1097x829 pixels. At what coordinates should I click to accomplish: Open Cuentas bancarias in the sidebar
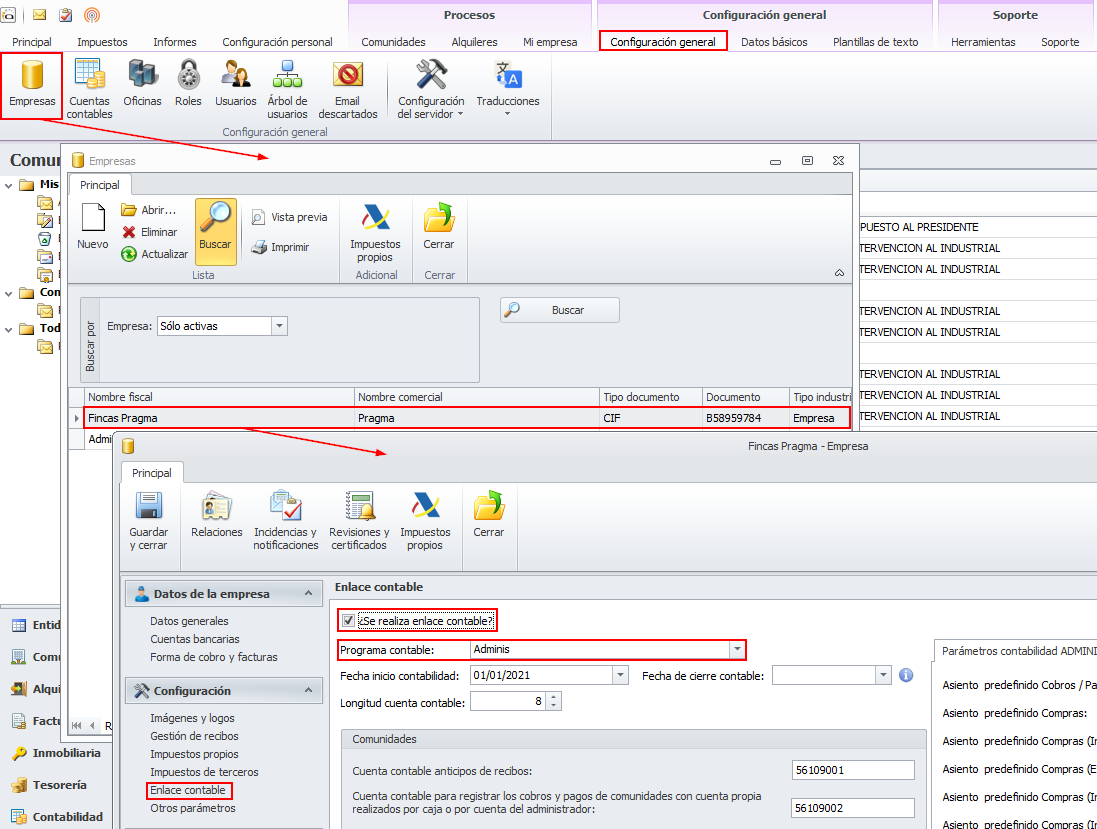click(194, 639)
